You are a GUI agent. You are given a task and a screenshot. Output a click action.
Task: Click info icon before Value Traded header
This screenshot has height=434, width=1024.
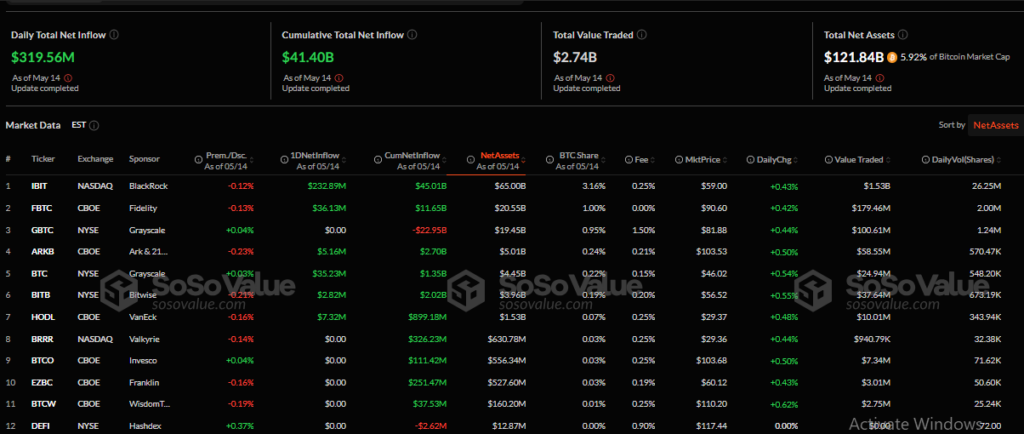[829, 160]
